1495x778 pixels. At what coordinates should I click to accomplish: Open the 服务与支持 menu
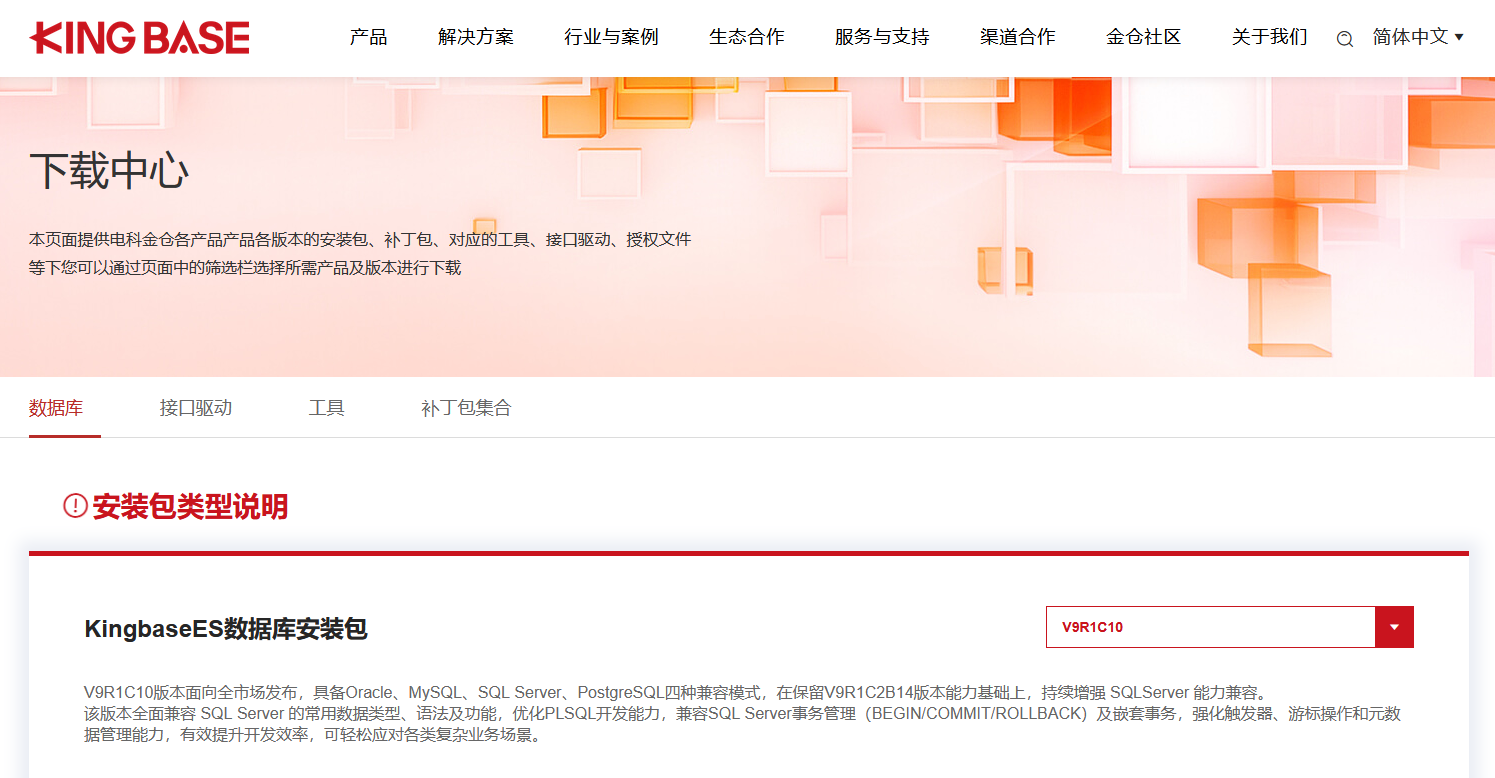coord(882,37)
